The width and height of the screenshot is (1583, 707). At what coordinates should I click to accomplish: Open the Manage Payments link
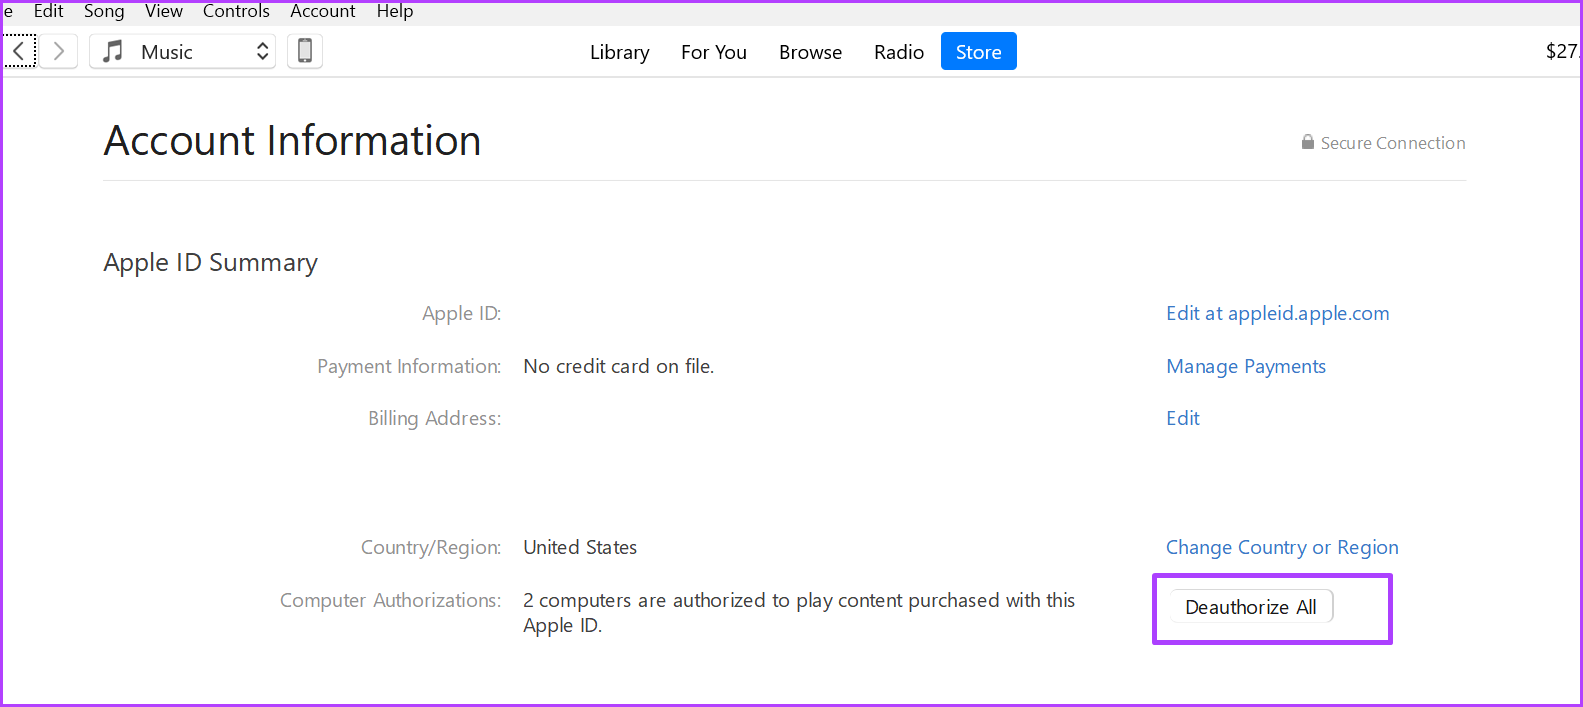coord(1246,366)
